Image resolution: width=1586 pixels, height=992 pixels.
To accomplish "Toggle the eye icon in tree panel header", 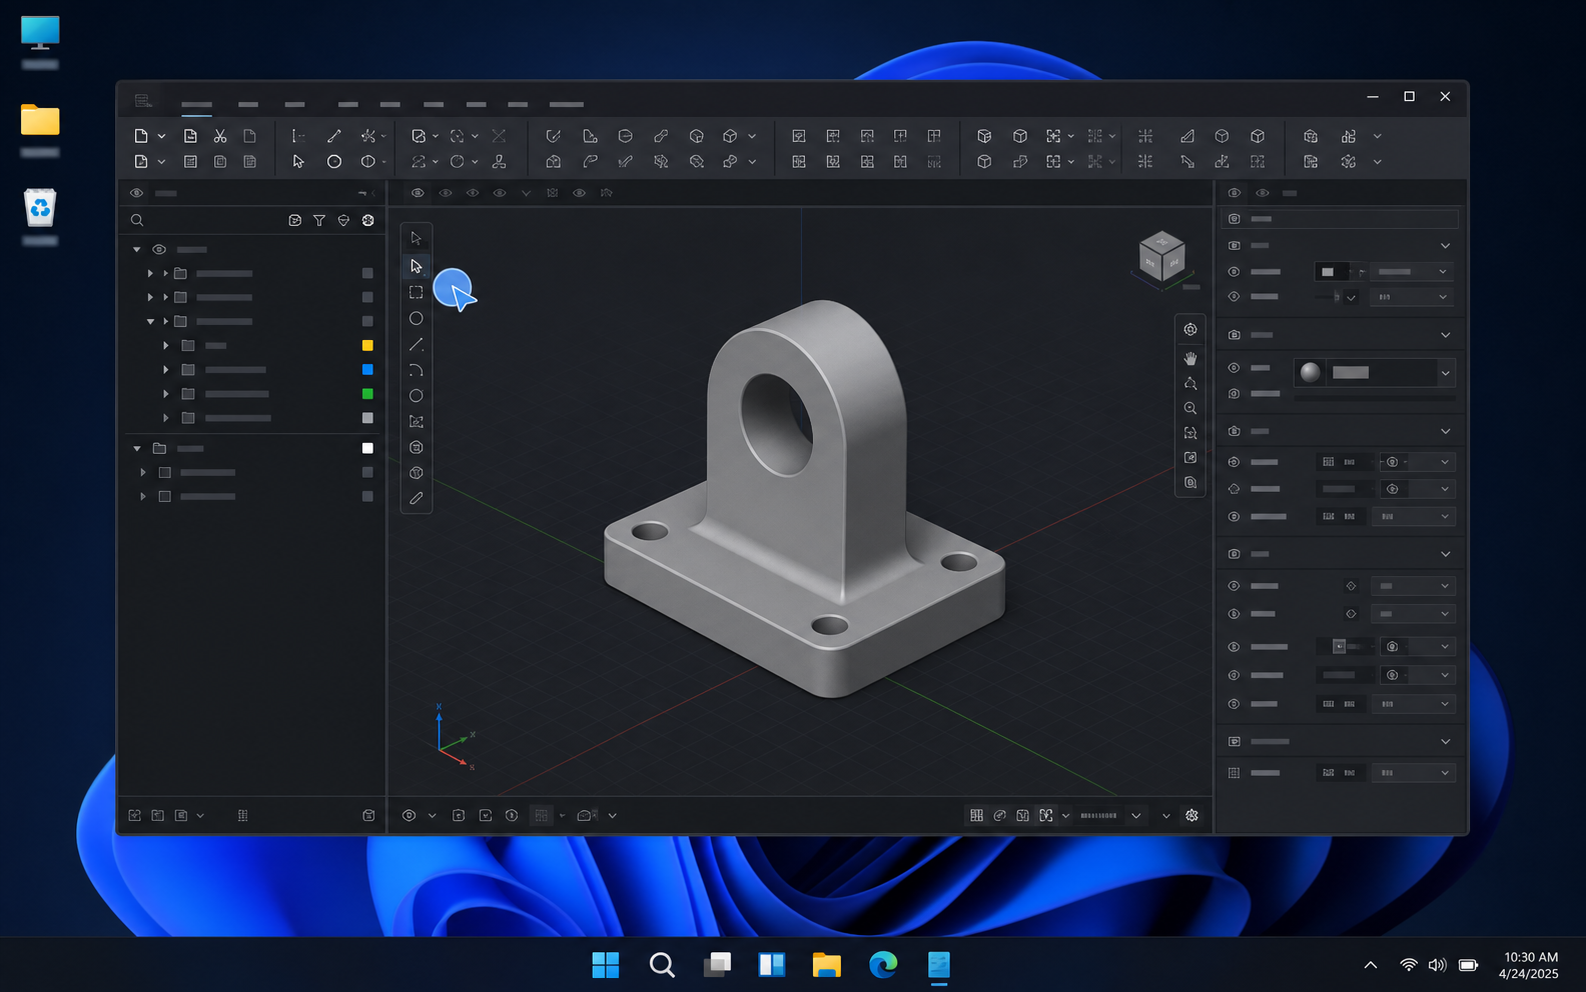I will (137, 193).
